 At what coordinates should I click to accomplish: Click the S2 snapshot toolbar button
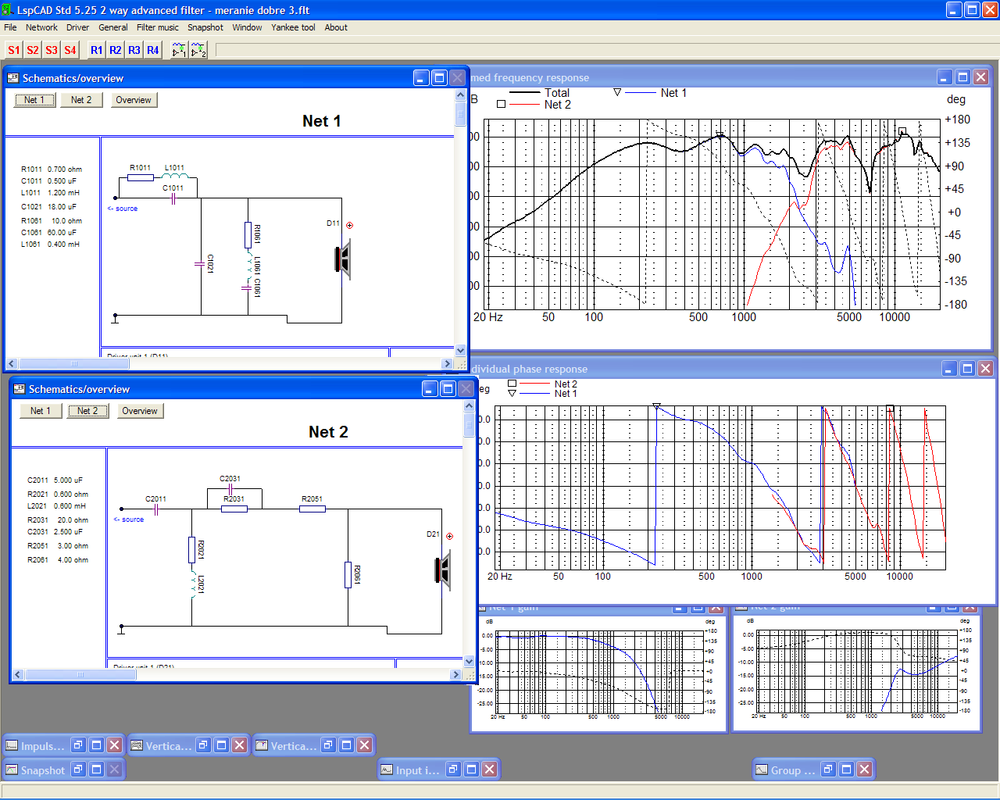click(x=33, y=50)
